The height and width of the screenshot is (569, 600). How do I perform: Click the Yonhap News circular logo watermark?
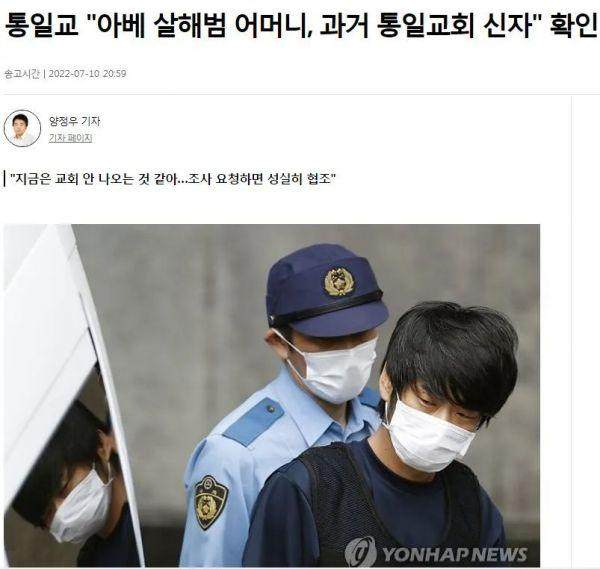point(360,553)
